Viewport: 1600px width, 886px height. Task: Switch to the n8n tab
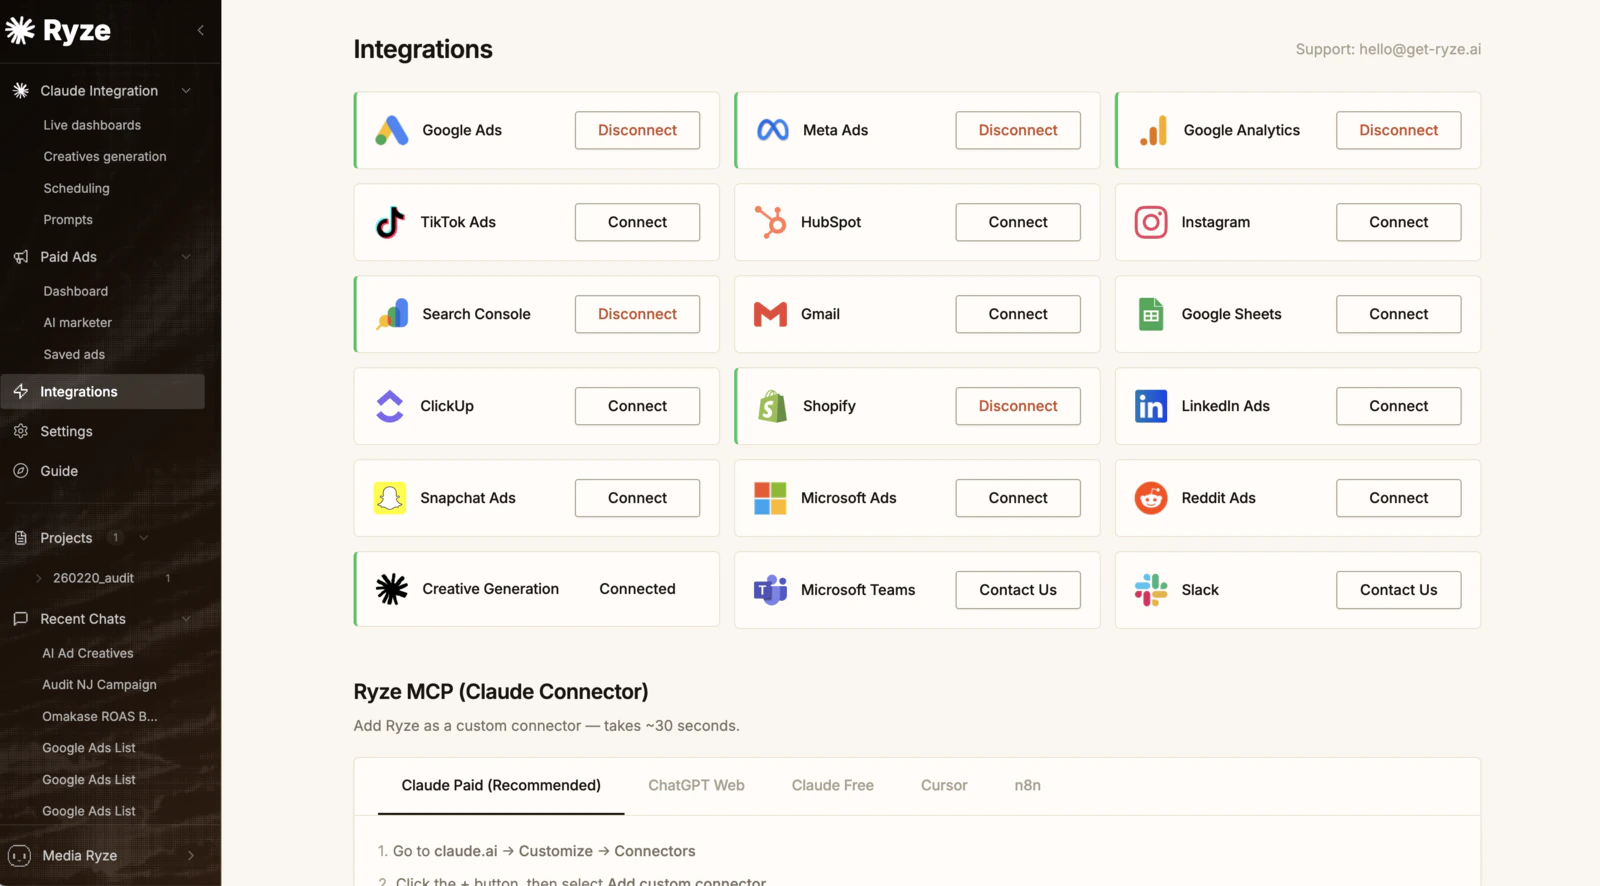point(1027,785)
